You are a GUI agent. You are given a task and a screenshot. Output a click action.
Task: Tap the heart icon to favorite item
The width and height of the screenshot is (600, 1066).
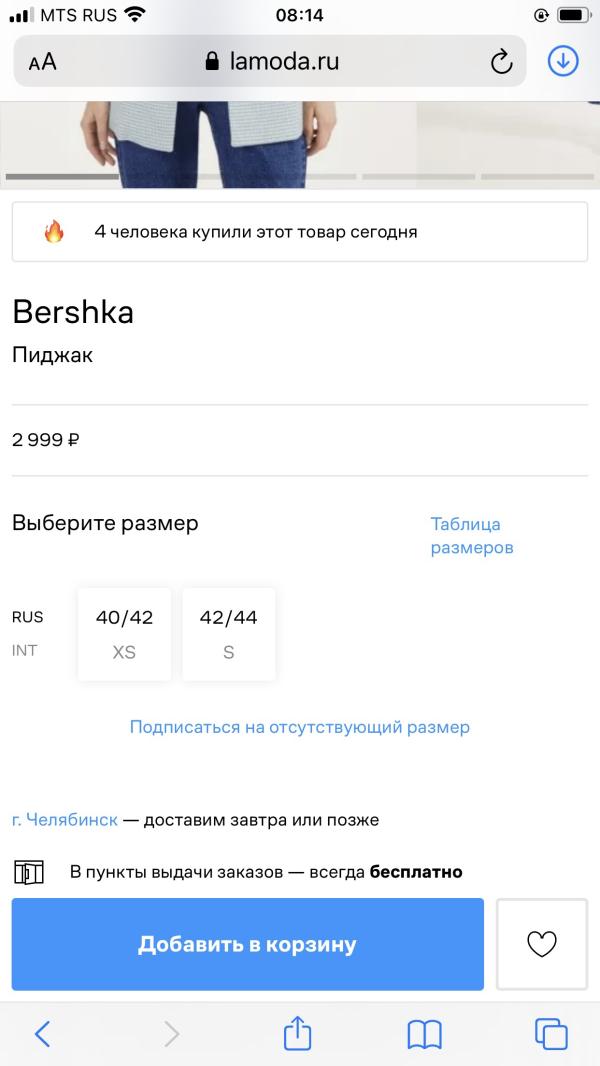tap(541, 944)
